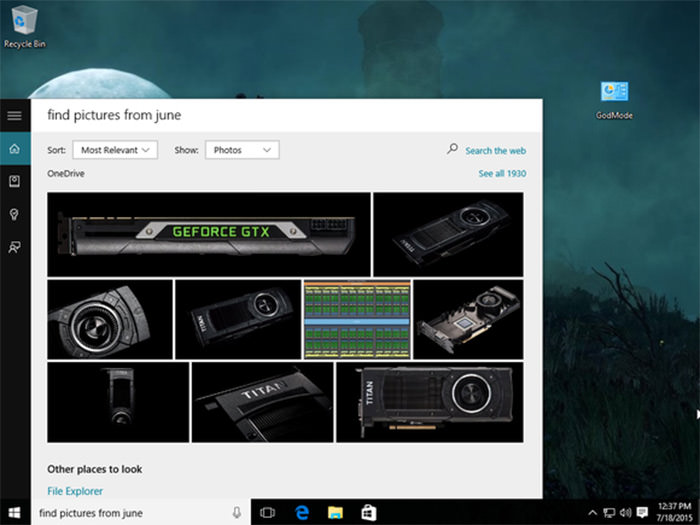Expand the Sort 'Most Relevant' dropdown
Image resolution: width=700 pixels, height=525 pixels.
click(115, 150)
